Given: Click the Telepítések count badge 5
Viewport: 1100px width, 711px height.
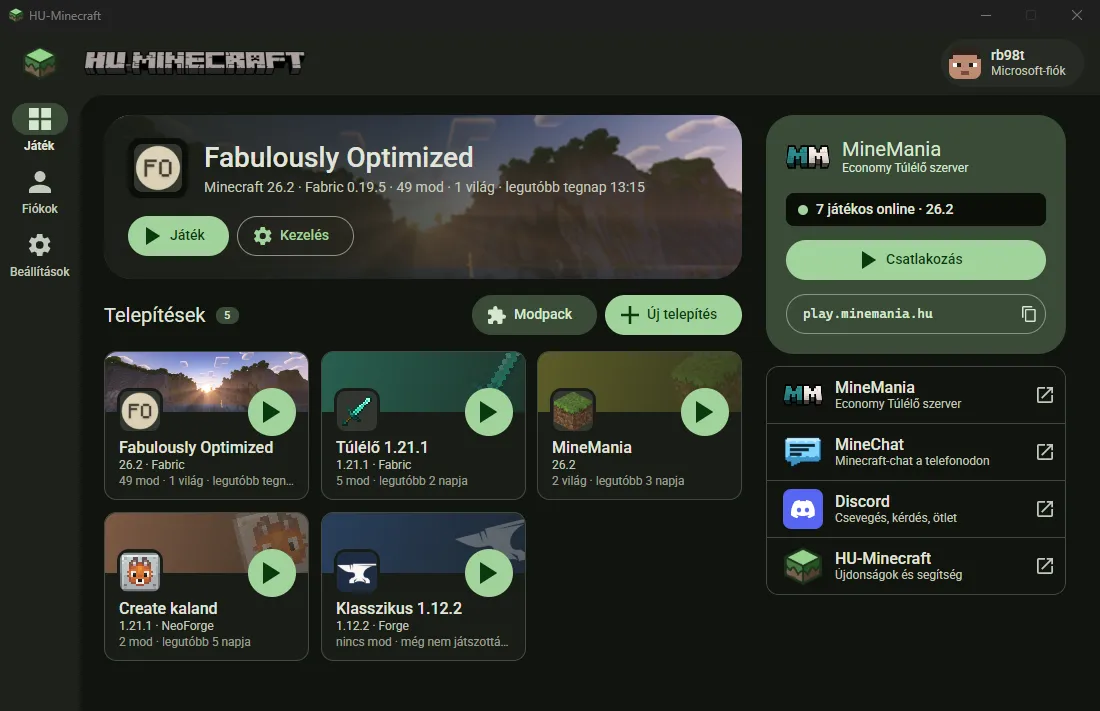Looking at the screenshot, I should tap(227, 315).
